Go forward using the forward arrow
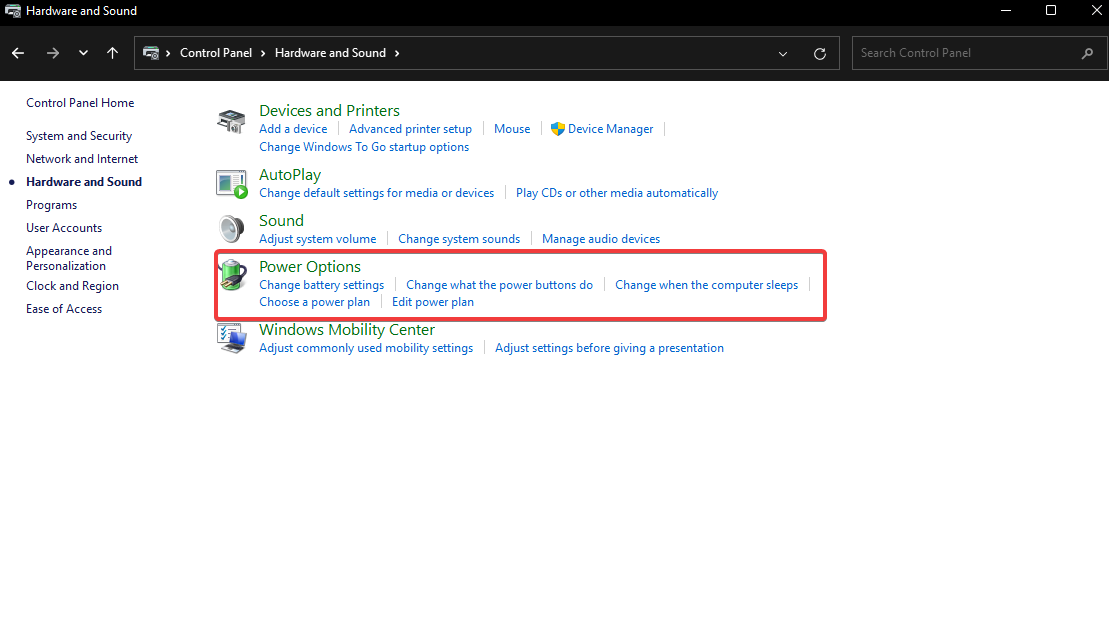 pyautogui.click(x=53, y=53)
